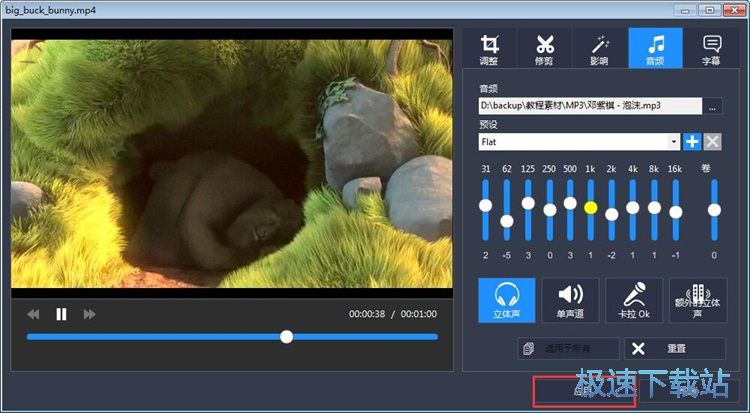This screenshot has width=750, height=413.
Task: Click the 卷 volume slider handle
Action: pos(714,210)
